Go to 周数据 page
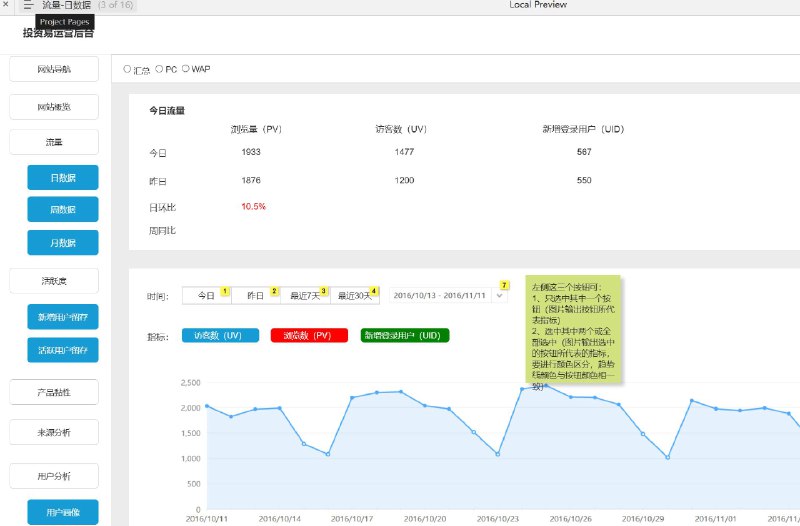This screenshot has width=800, height=526. click(63, 209)
